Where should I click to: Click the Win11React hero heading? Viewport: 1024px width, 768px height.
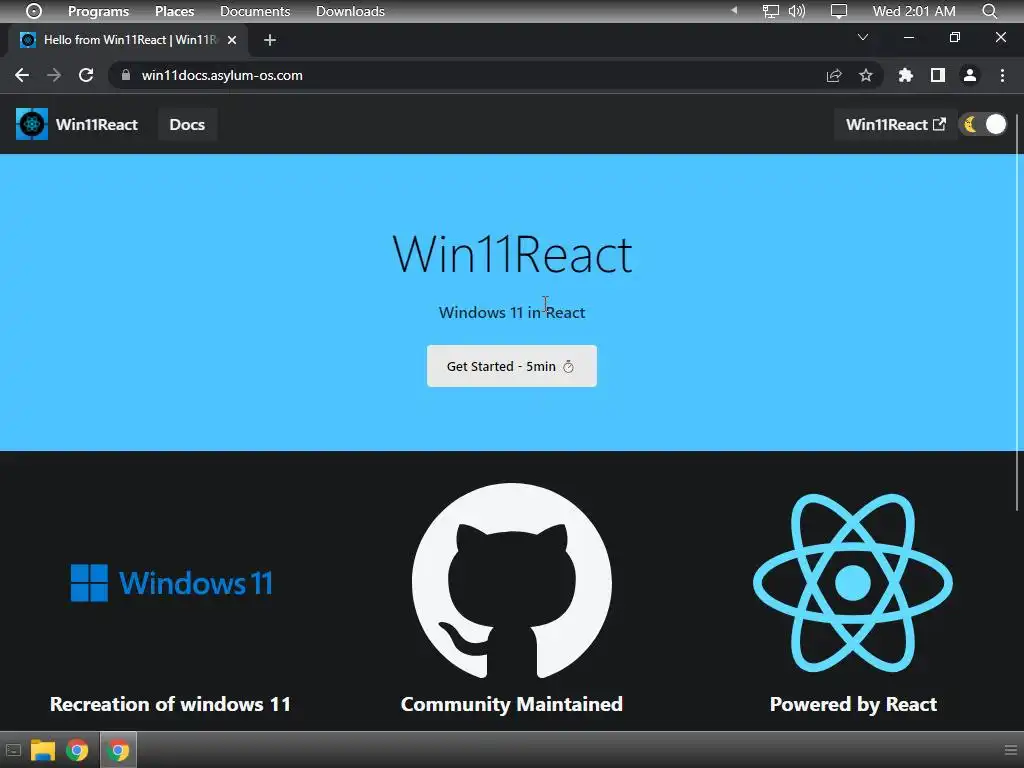(x=512, y=254)
